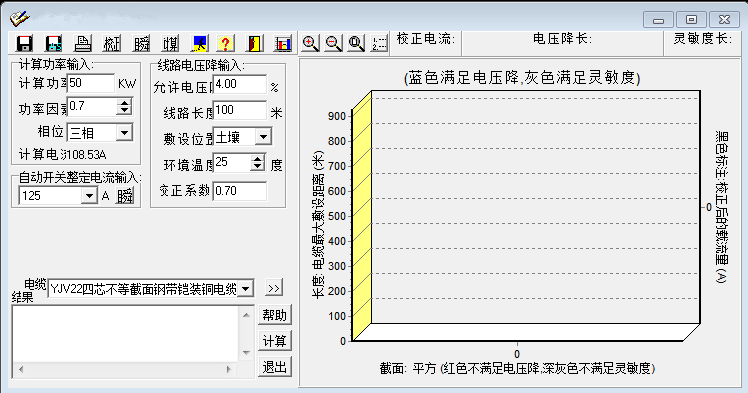748x393 pixels.
Task: Click the 功率因素 spinner up arrow
Action: (125, 103)
